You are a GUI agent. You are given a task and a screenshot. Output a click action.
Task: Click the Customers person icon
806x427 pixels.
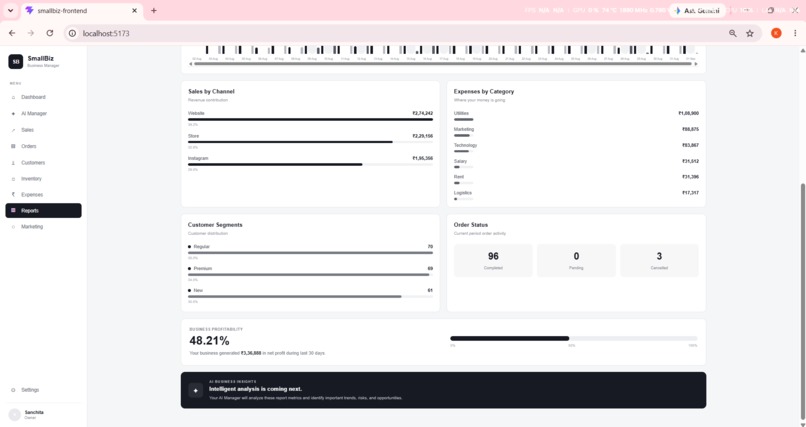(13, 163)
